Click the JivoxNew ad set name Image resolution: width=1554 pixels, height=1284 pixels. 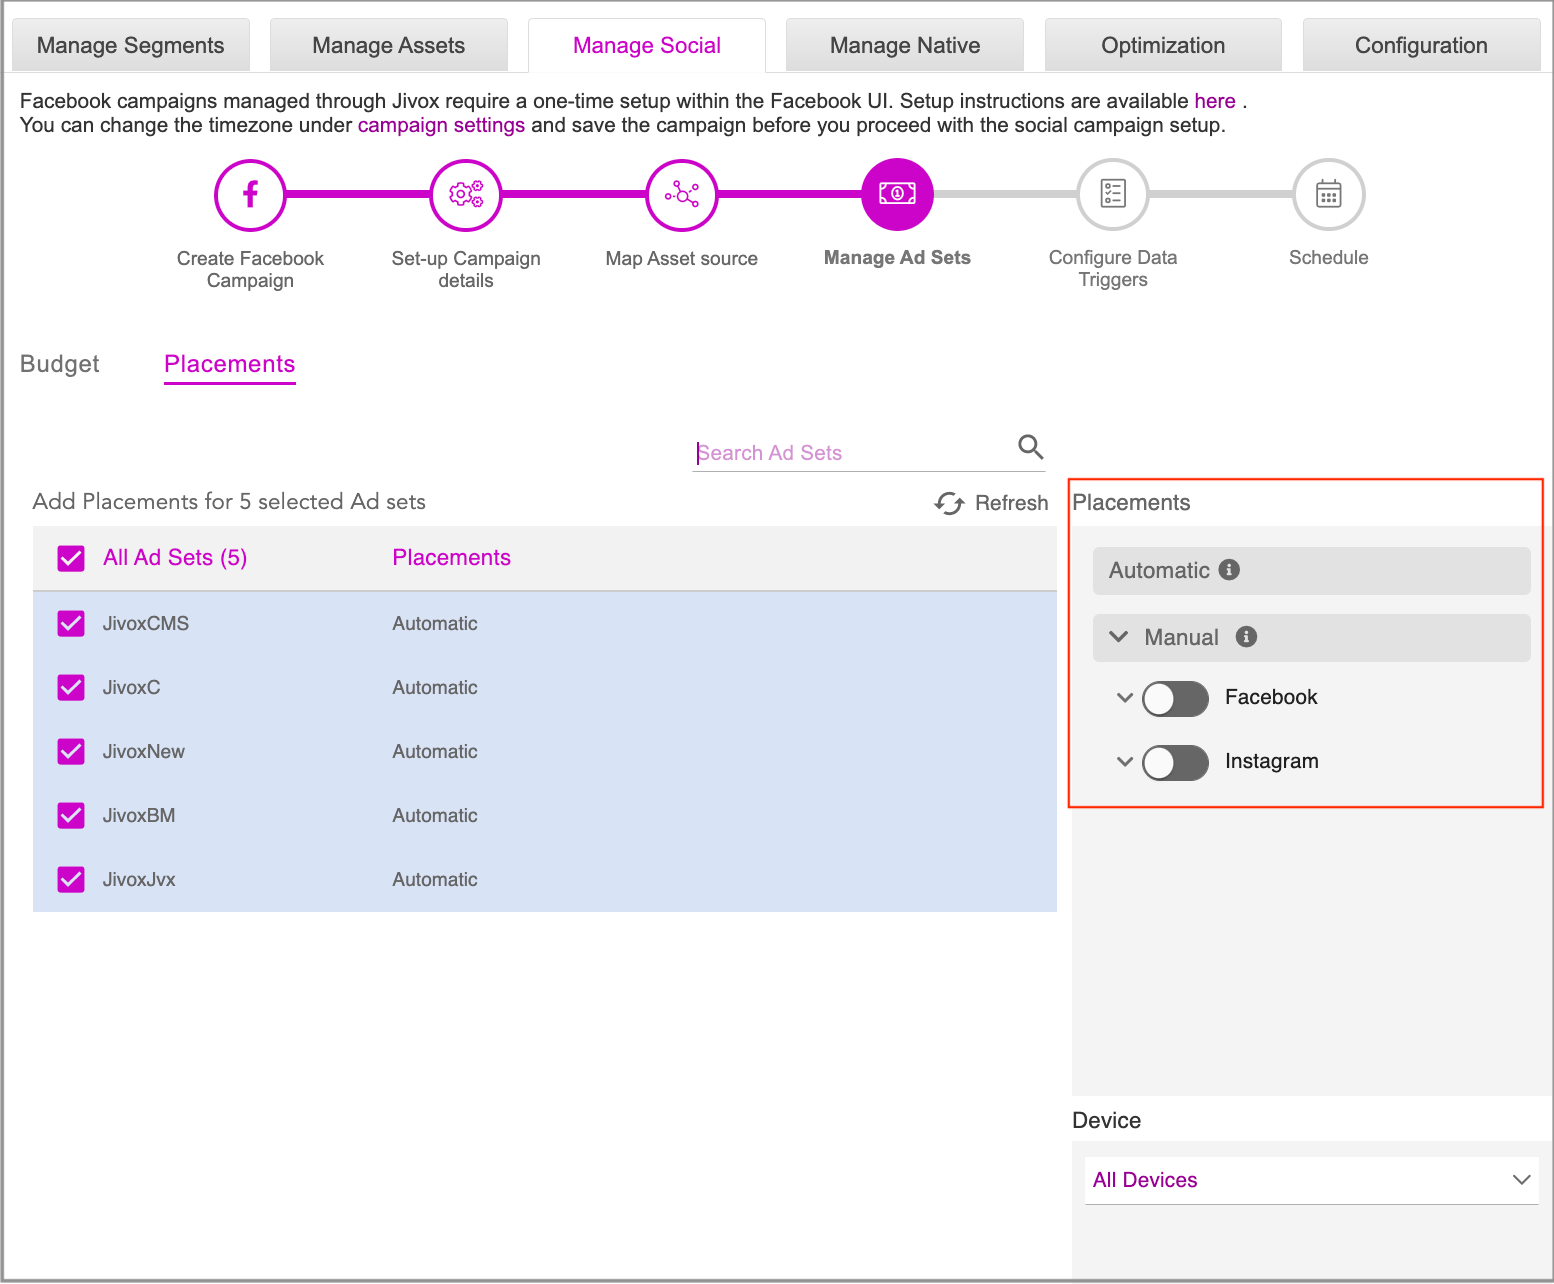pyautogui.click(x=144, y=752)
